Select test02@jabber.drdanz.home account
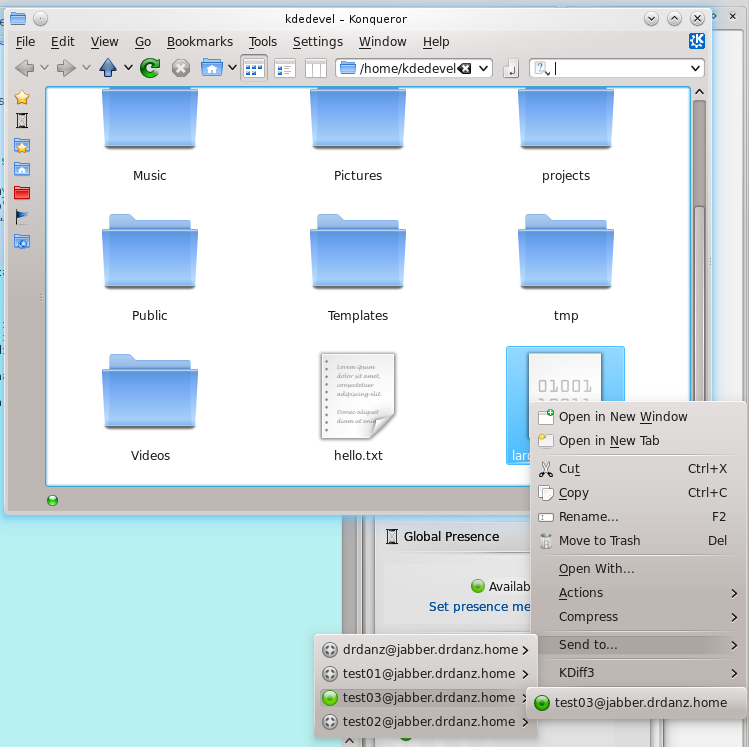749x747 pixels. tap(426, 721)
